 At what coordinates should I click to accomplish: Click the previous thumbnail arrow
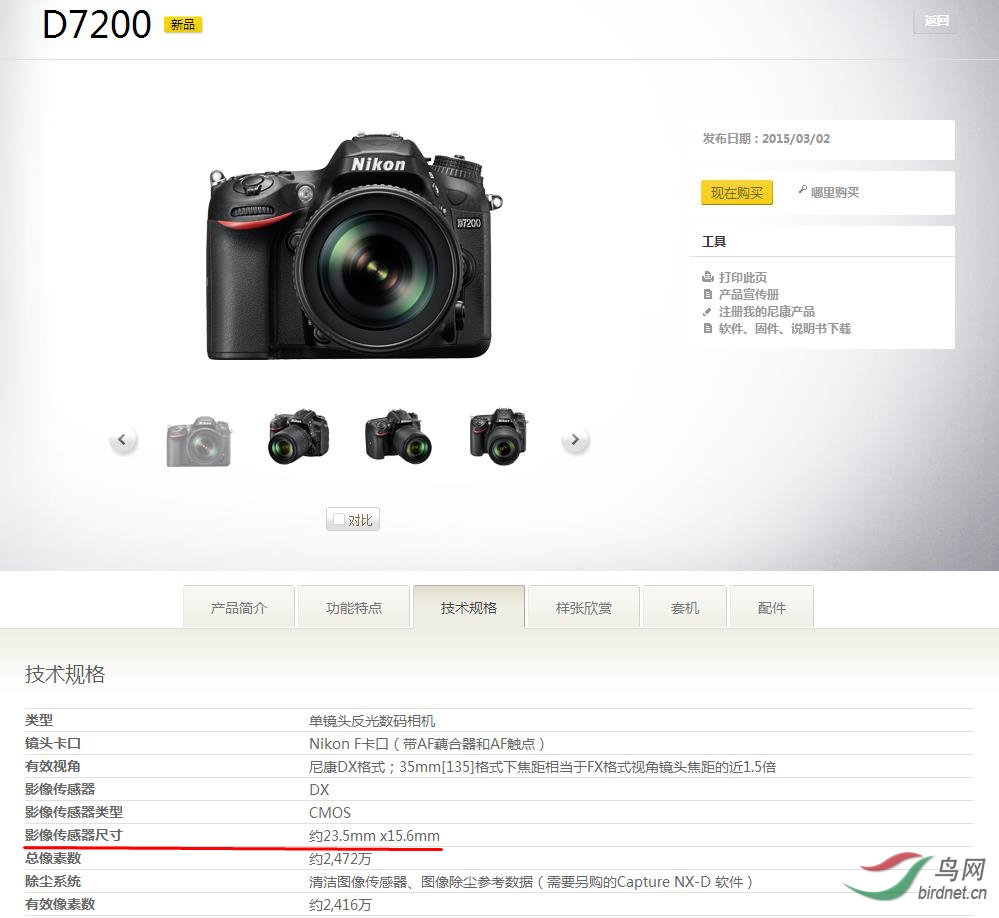point(122,440)
